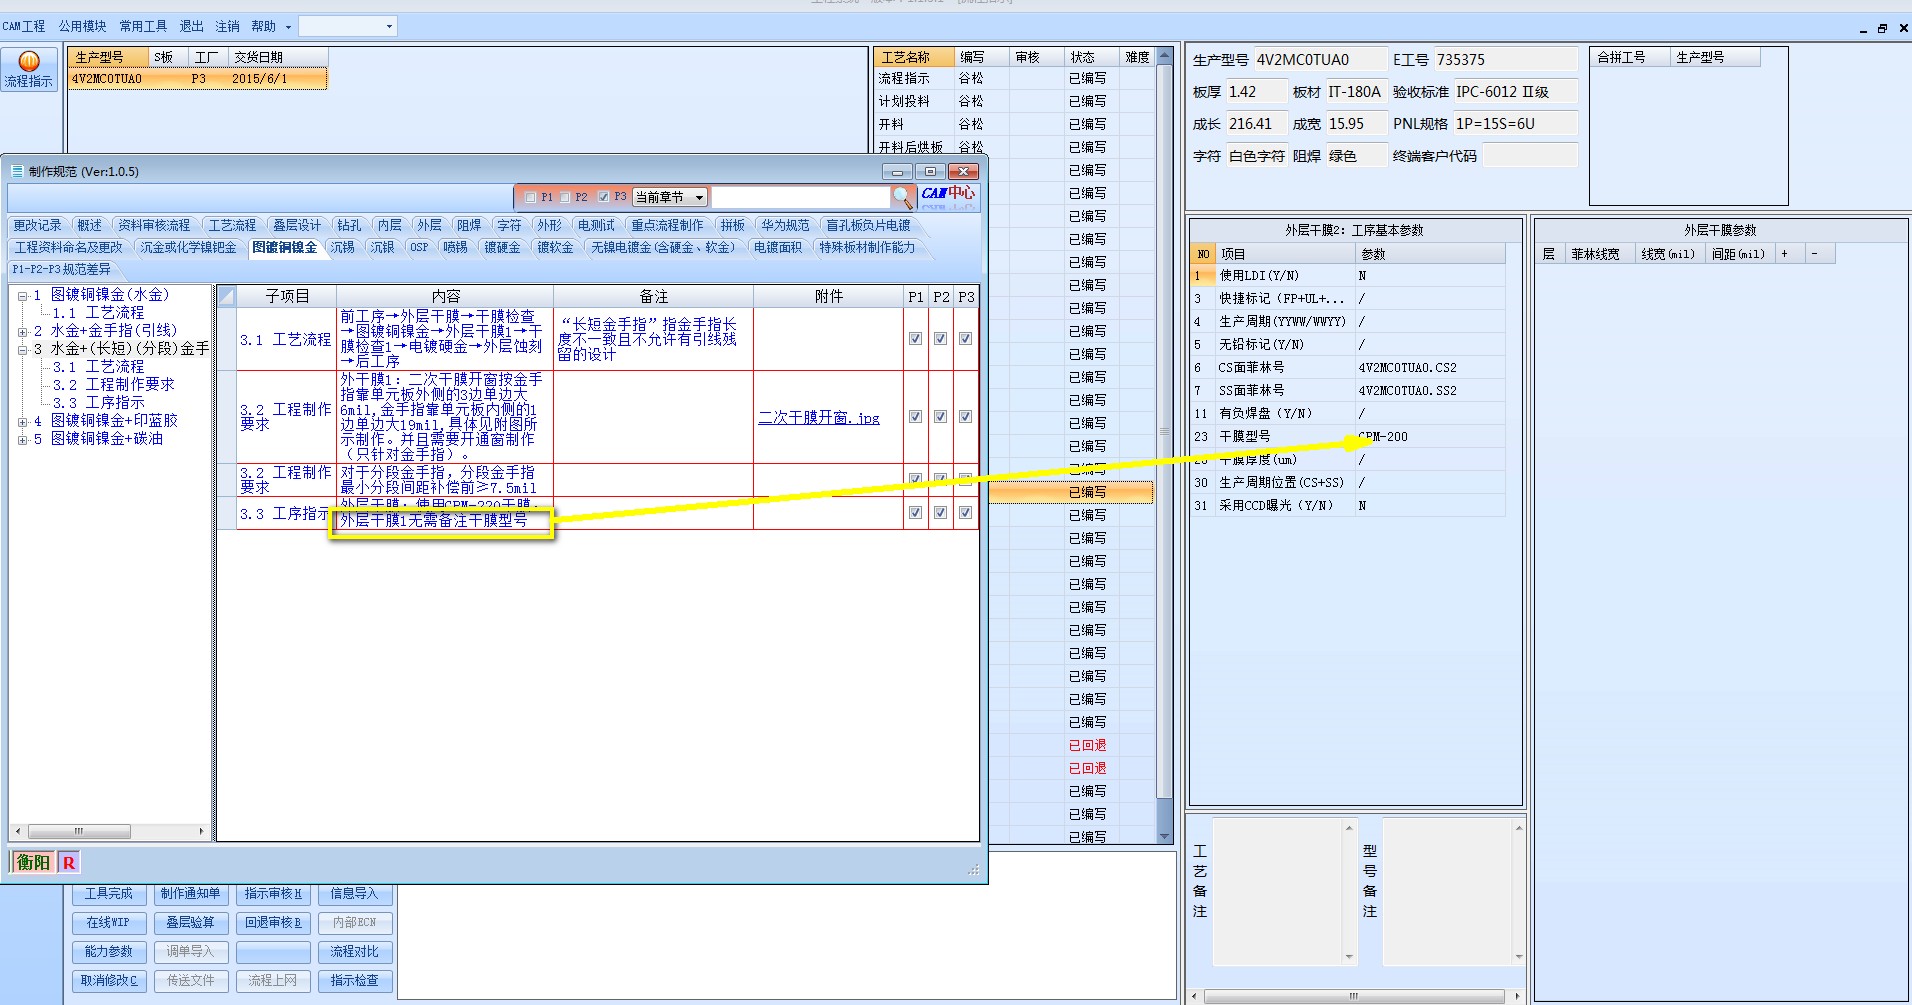The height and width of the screenshot is (1005, 1912).
Task: Select tree item 1.1 工艺流程
Action: click(x=99, y=313)
